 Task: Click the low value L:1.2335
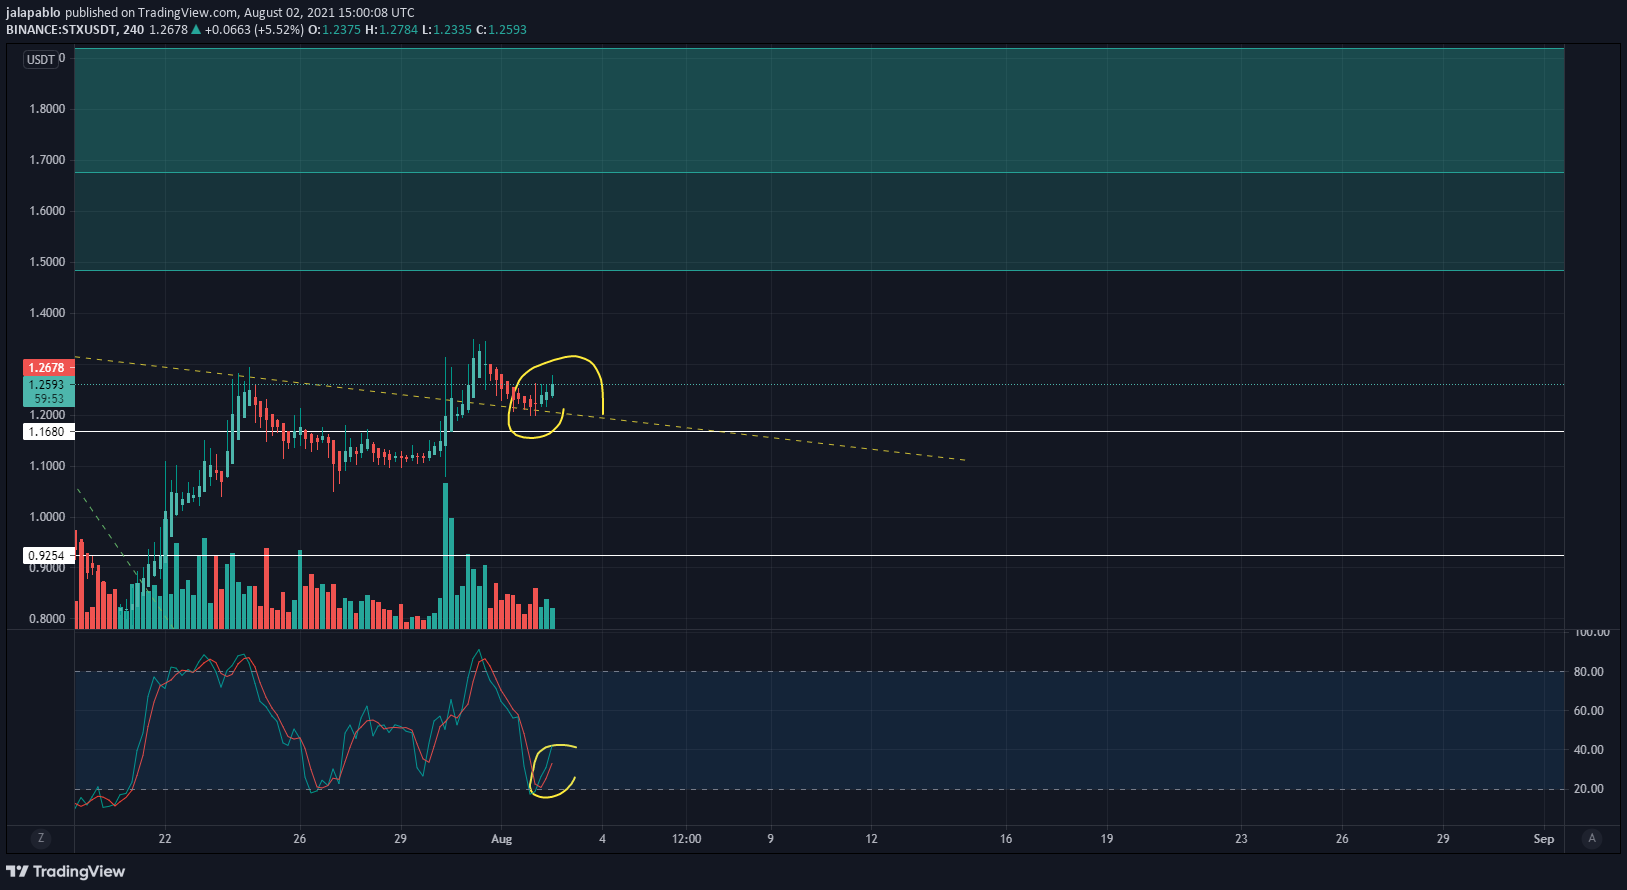[446, 30]
